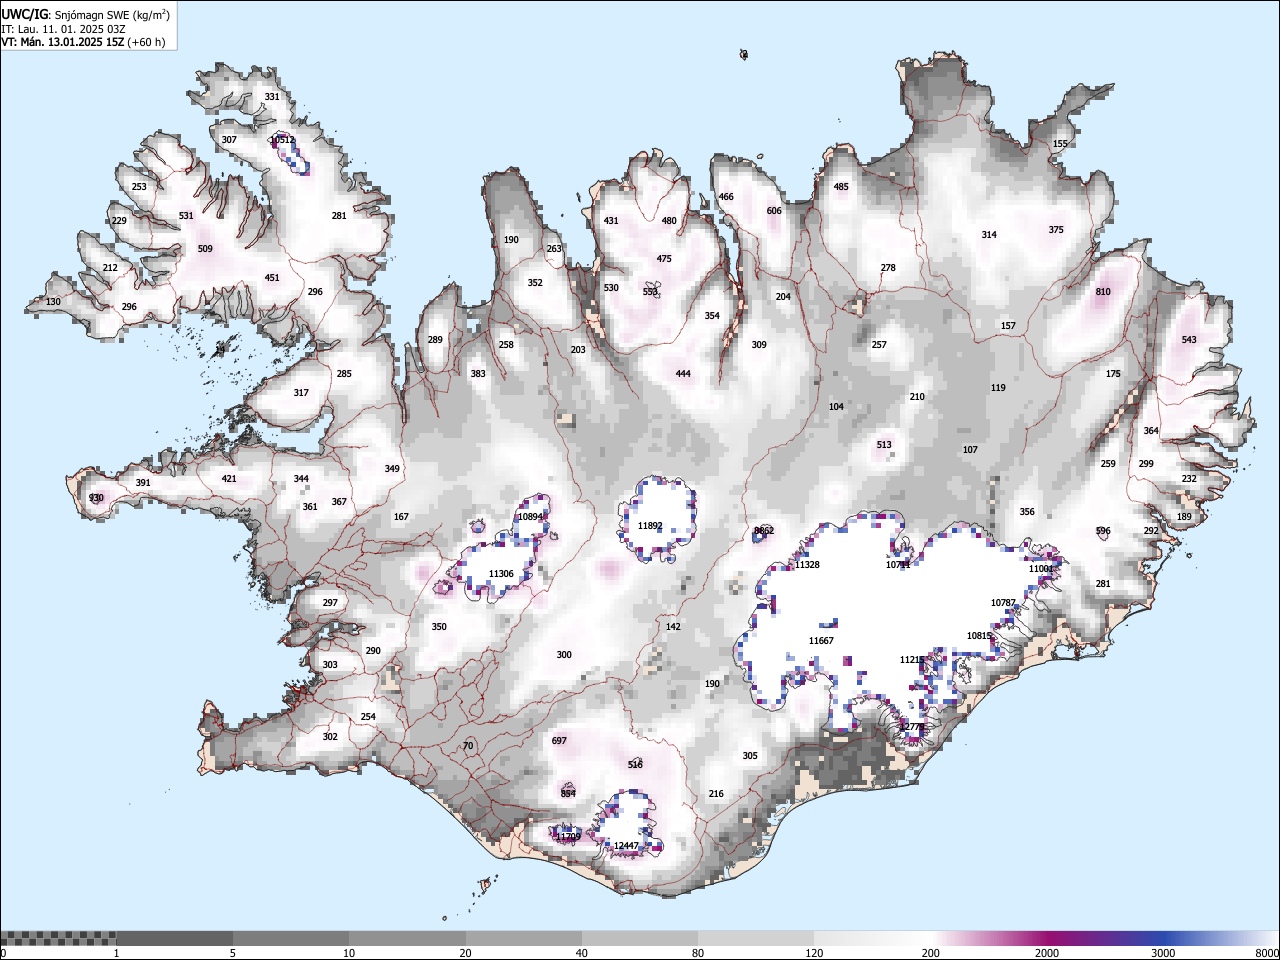Click the valid time line "VT: Mán. 13.01.2025 15Z"
Image resolution: width=1280 pixels, height=960 pixels.
[61, 42]
